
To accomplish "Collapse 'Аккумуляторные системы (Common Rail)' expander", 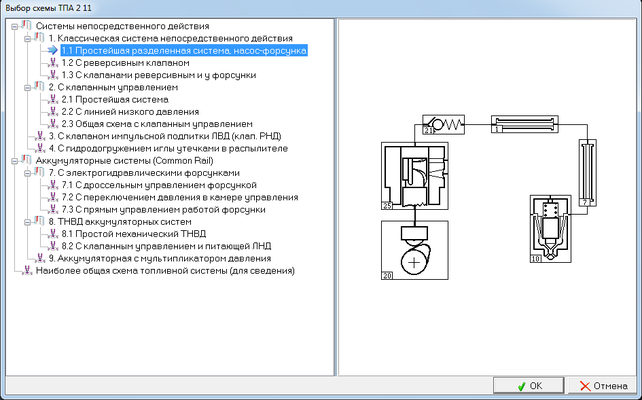I will pos(15,161).
